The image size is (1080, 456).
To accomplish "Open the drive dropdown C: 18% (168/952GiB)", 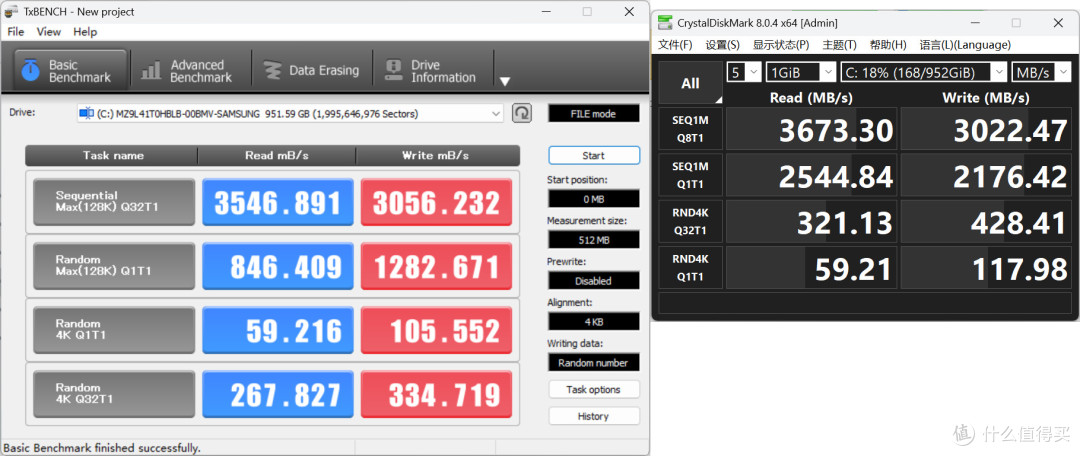I will click(x=924, y=72).
